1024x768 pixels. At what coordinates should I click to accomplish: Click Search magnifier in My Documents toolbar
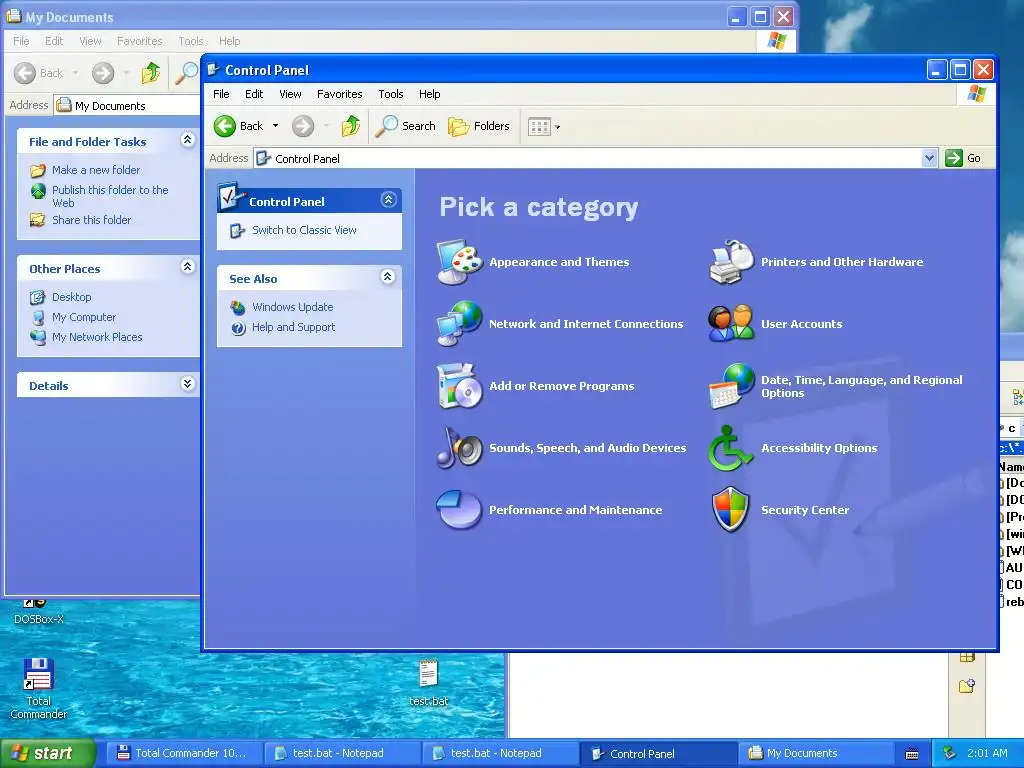coord(186,72)
